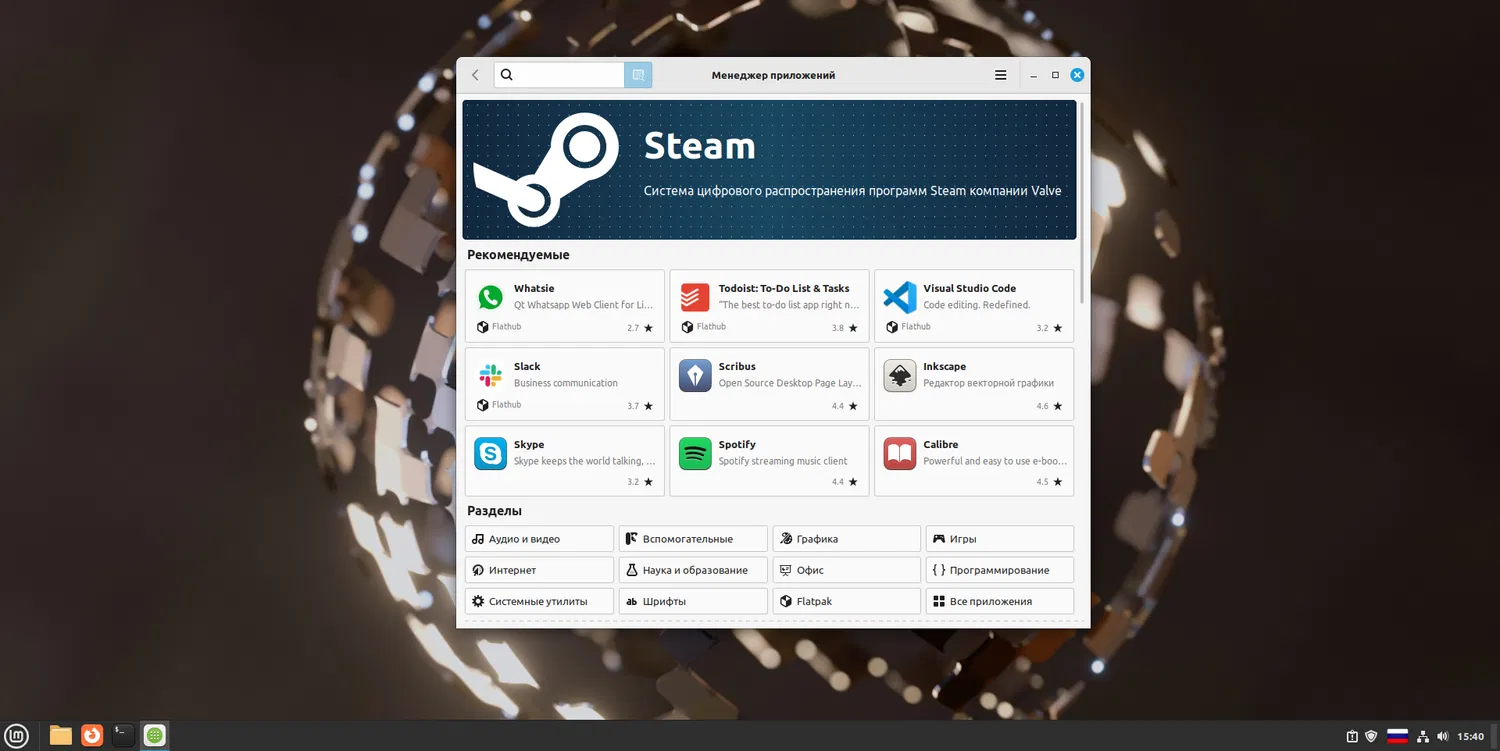Open the featured Steam banner
This screenshot has height=751, width=1500.
pyautogui.click(x=770, y=169)
